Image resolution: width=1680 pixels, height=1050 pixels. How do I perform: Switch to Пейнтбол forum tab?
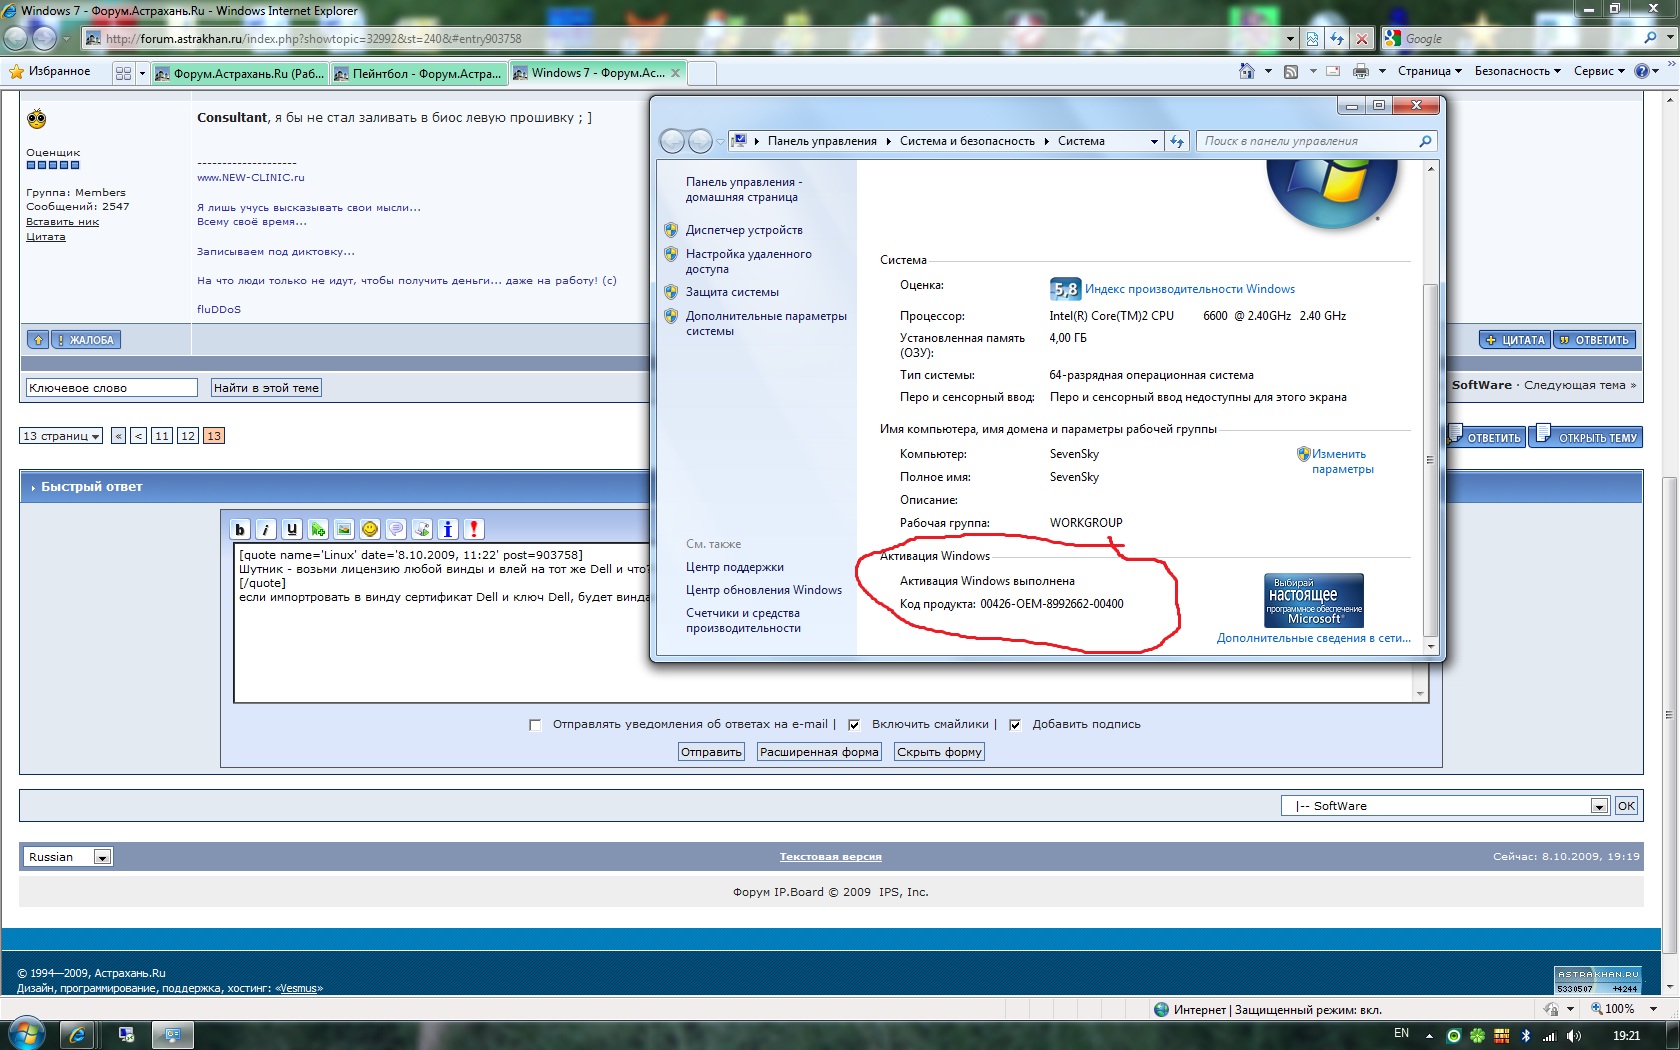pyautogui.click(x=418, y=73)
